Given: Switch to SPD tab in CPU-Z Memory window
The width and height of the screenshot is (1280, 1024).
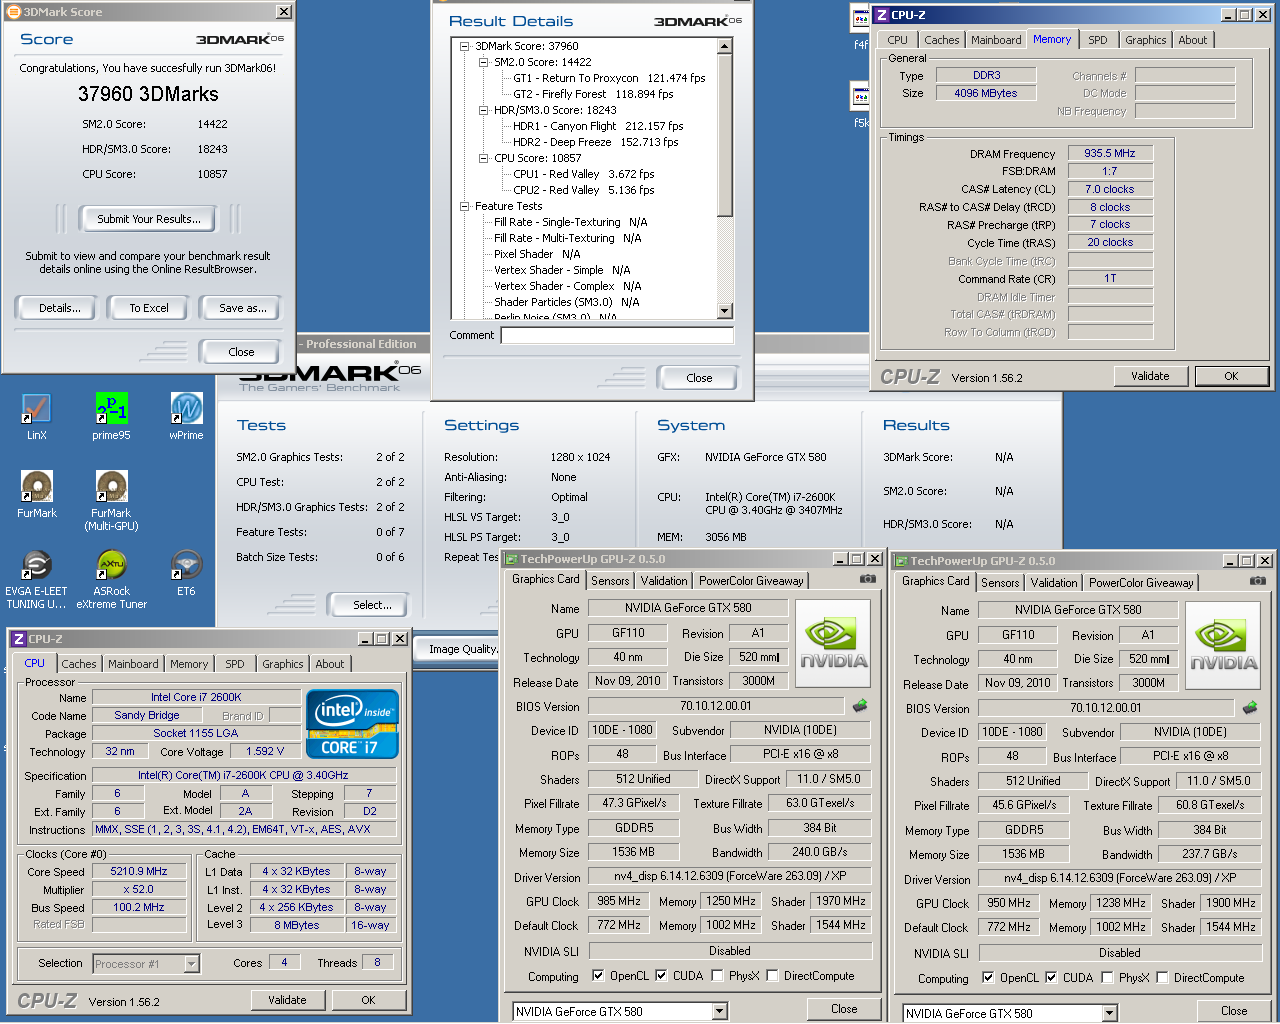Looking at the screenshot, I should point(1098,40).
